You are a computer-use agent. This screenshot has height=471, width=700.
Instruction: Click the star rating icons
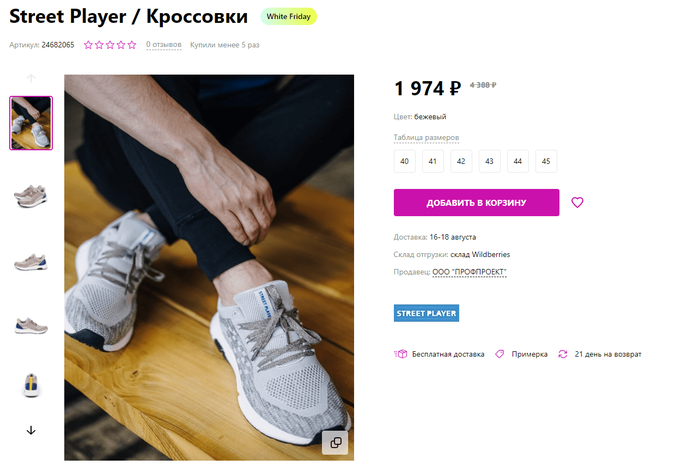click(x=110, y=45)
